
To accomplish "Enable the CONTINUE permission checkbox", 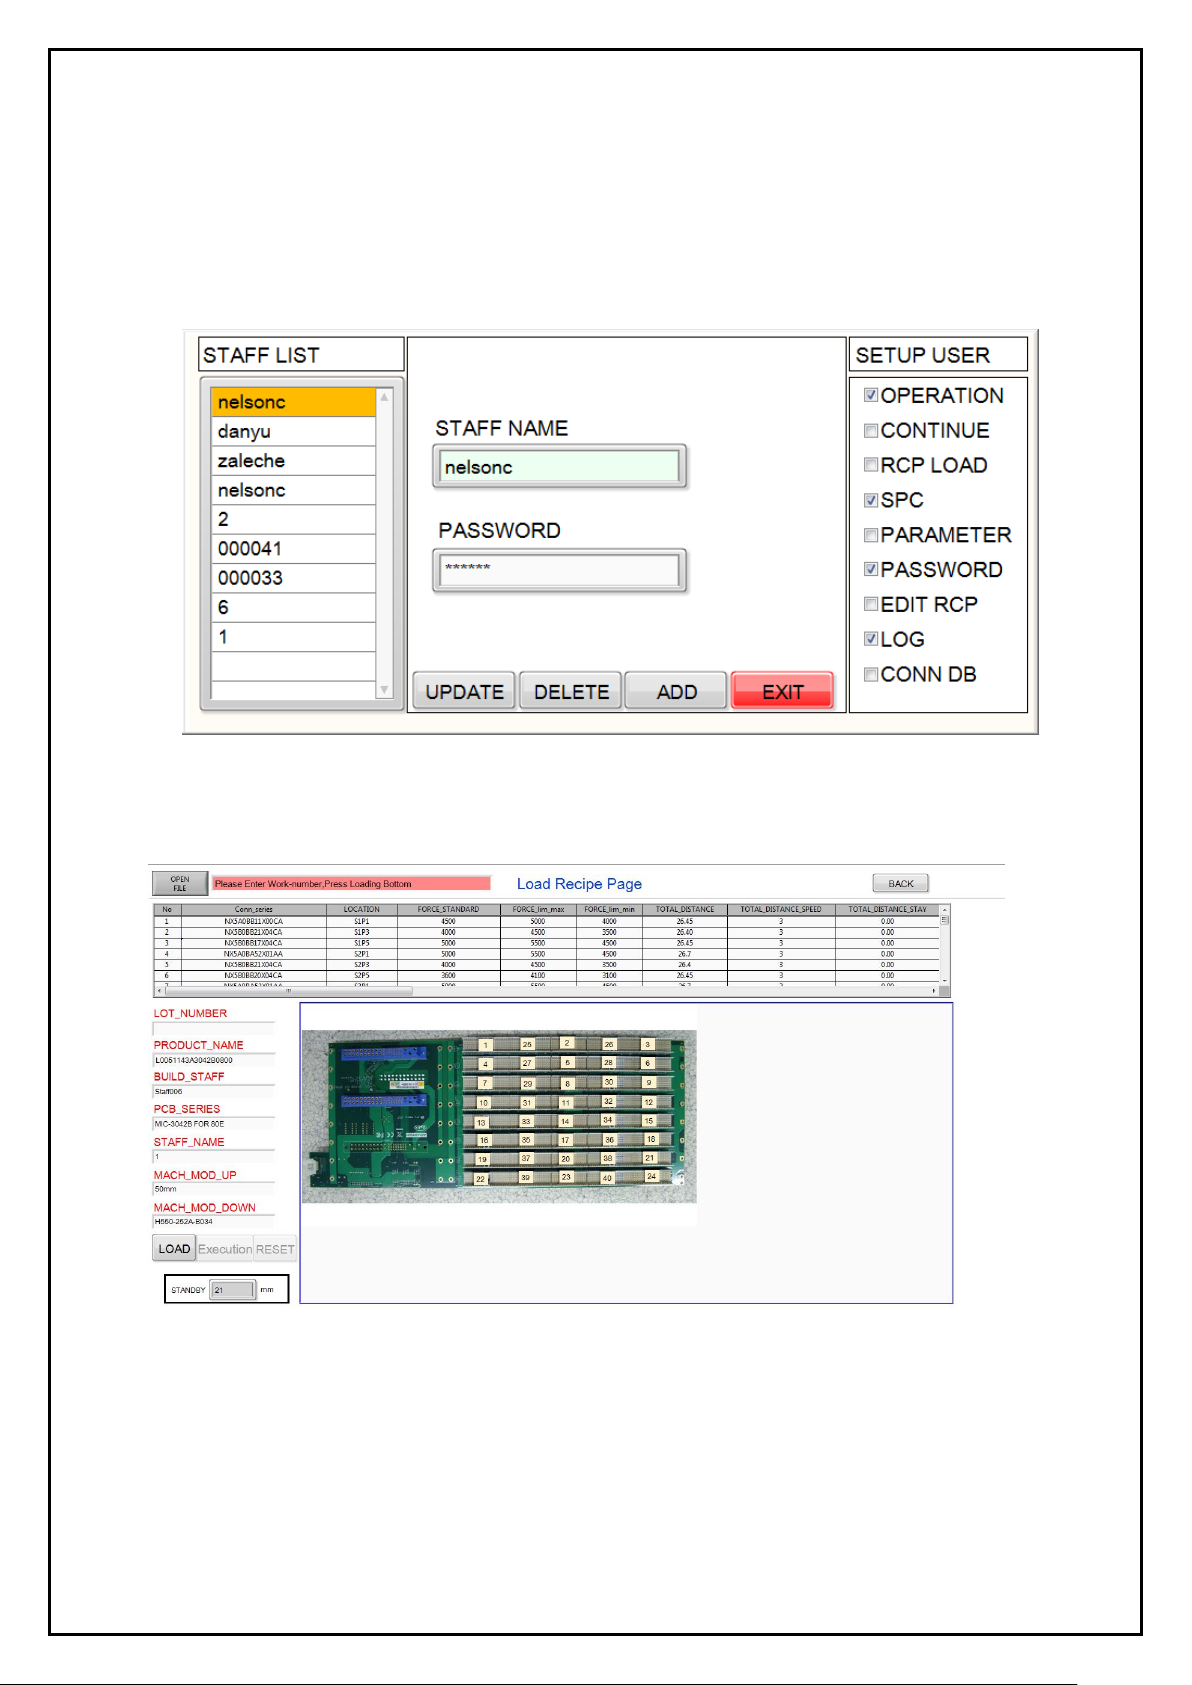I will (x=871, y=430).
